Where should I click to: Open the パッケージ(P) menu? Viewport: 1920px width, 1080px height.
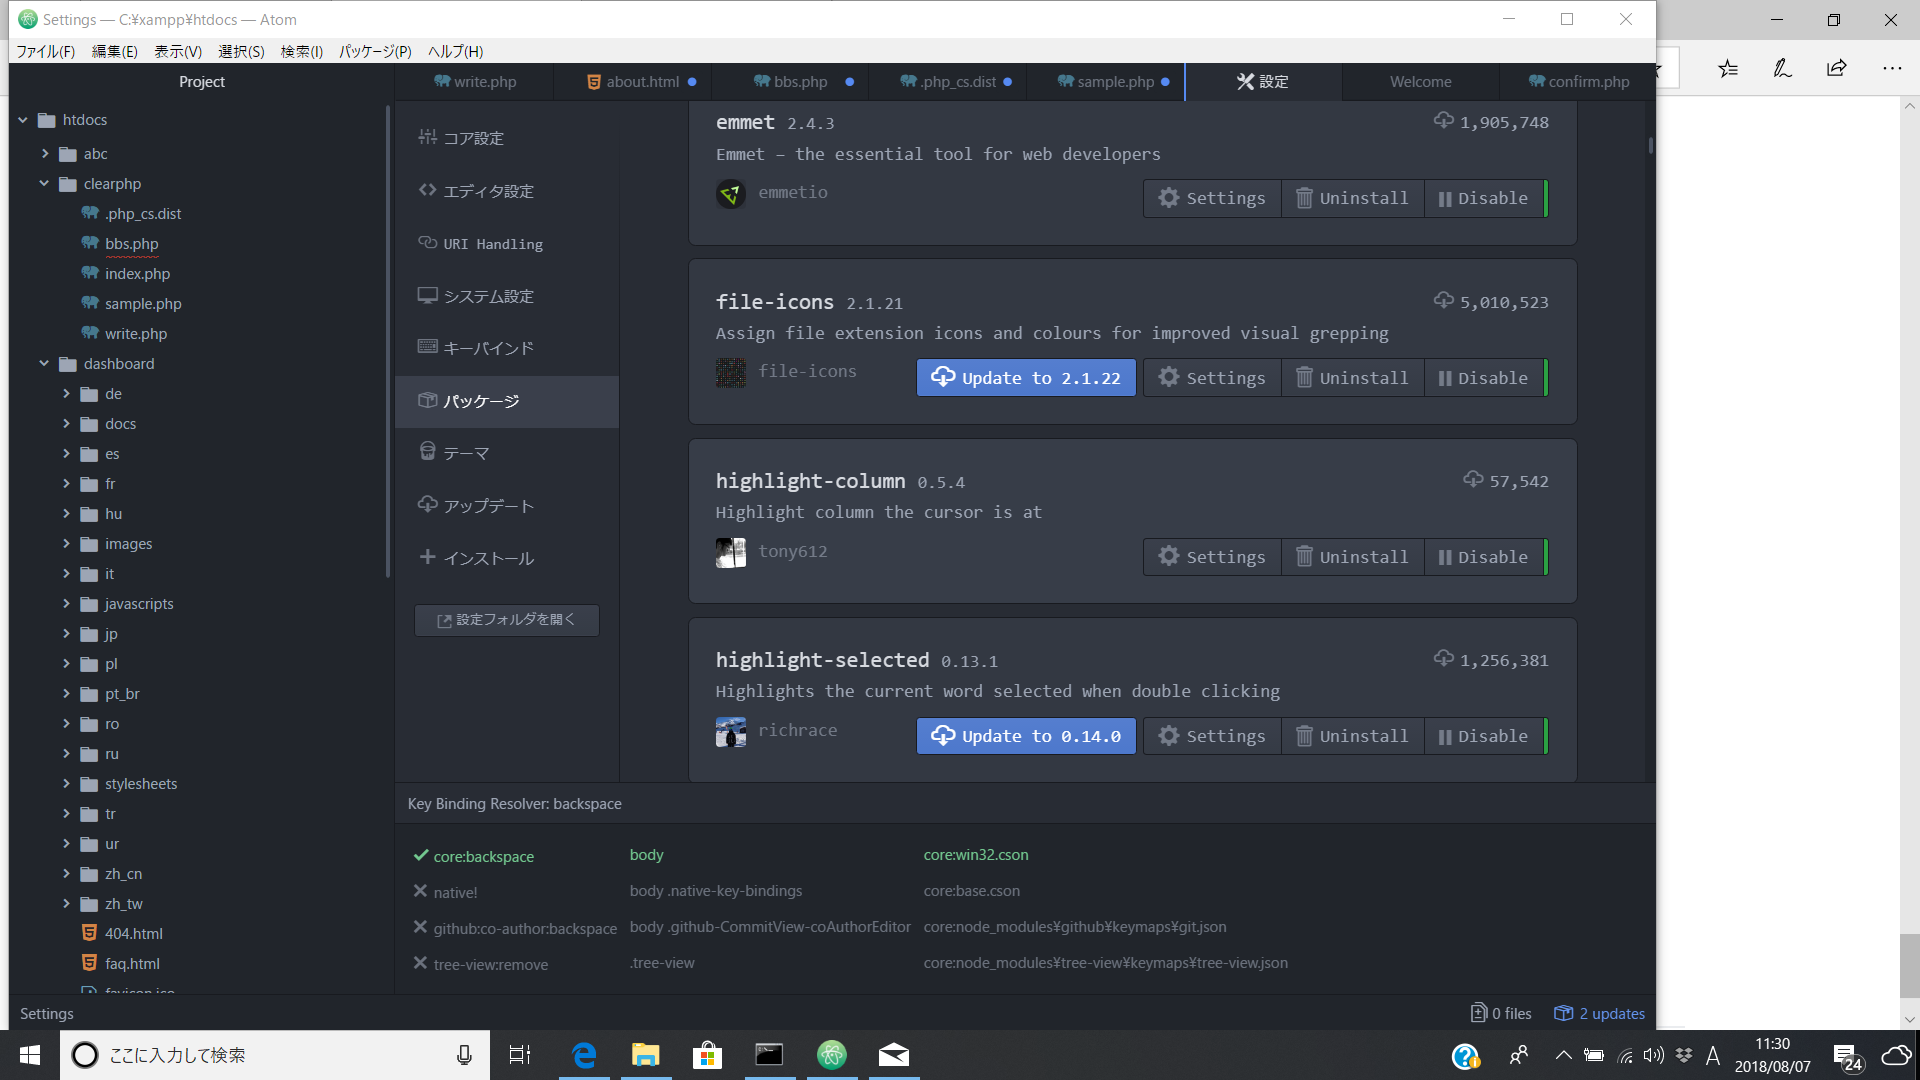click(x=375, y=51)
